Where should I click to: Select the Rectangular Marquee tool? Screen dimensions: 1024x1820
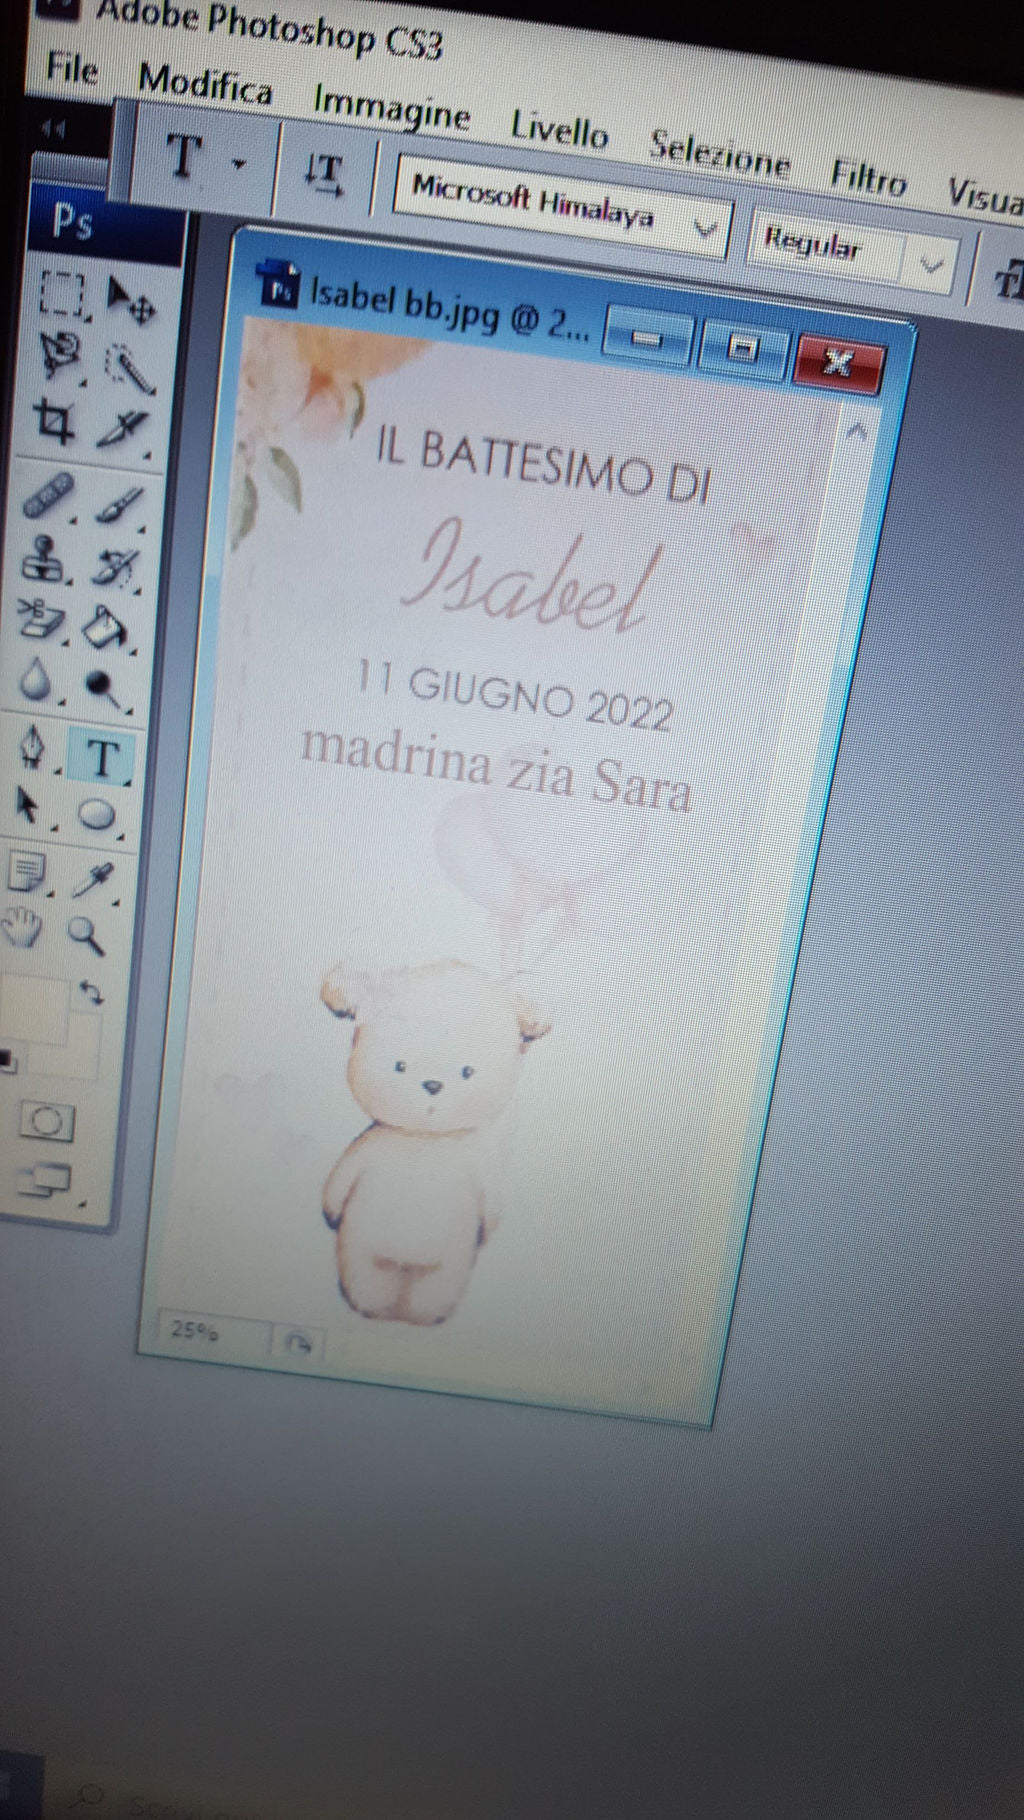coord(63,295)
